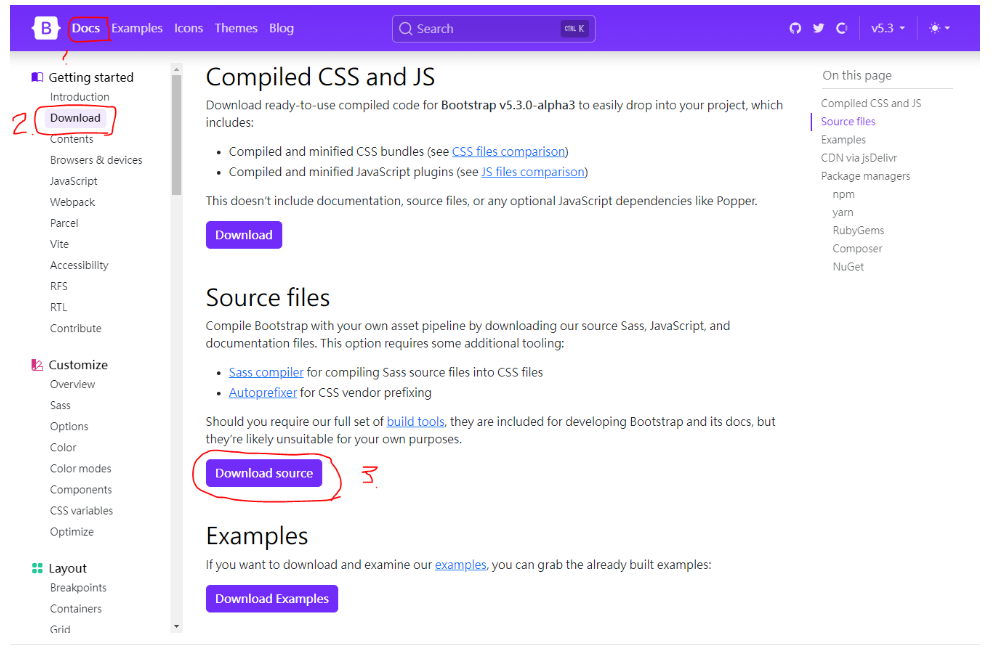Click the Search docs field

click(x=493, y=29)
